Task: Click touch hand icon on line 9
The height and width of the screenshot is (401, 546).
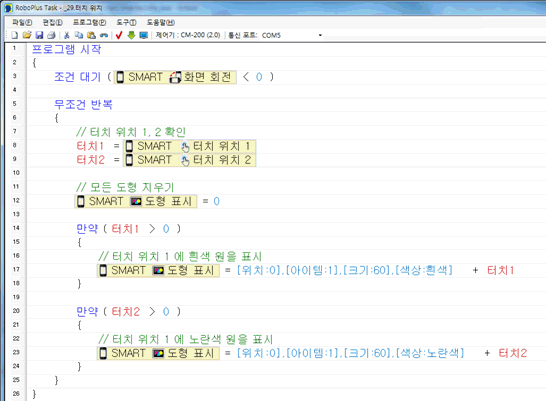Action: point(185,160)
